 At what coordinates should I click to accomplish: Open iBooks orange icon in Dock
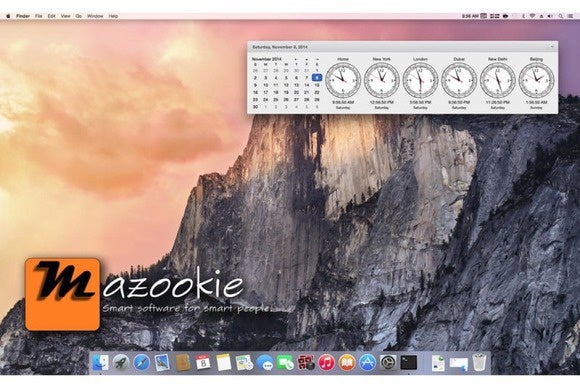(x=347, y=362)
